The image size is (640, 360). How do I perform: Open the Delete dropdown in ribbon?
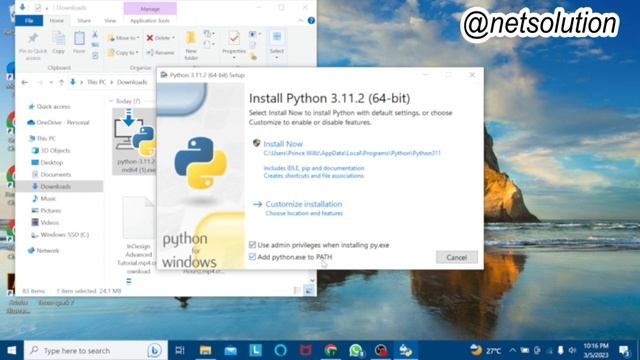point(160,38)
